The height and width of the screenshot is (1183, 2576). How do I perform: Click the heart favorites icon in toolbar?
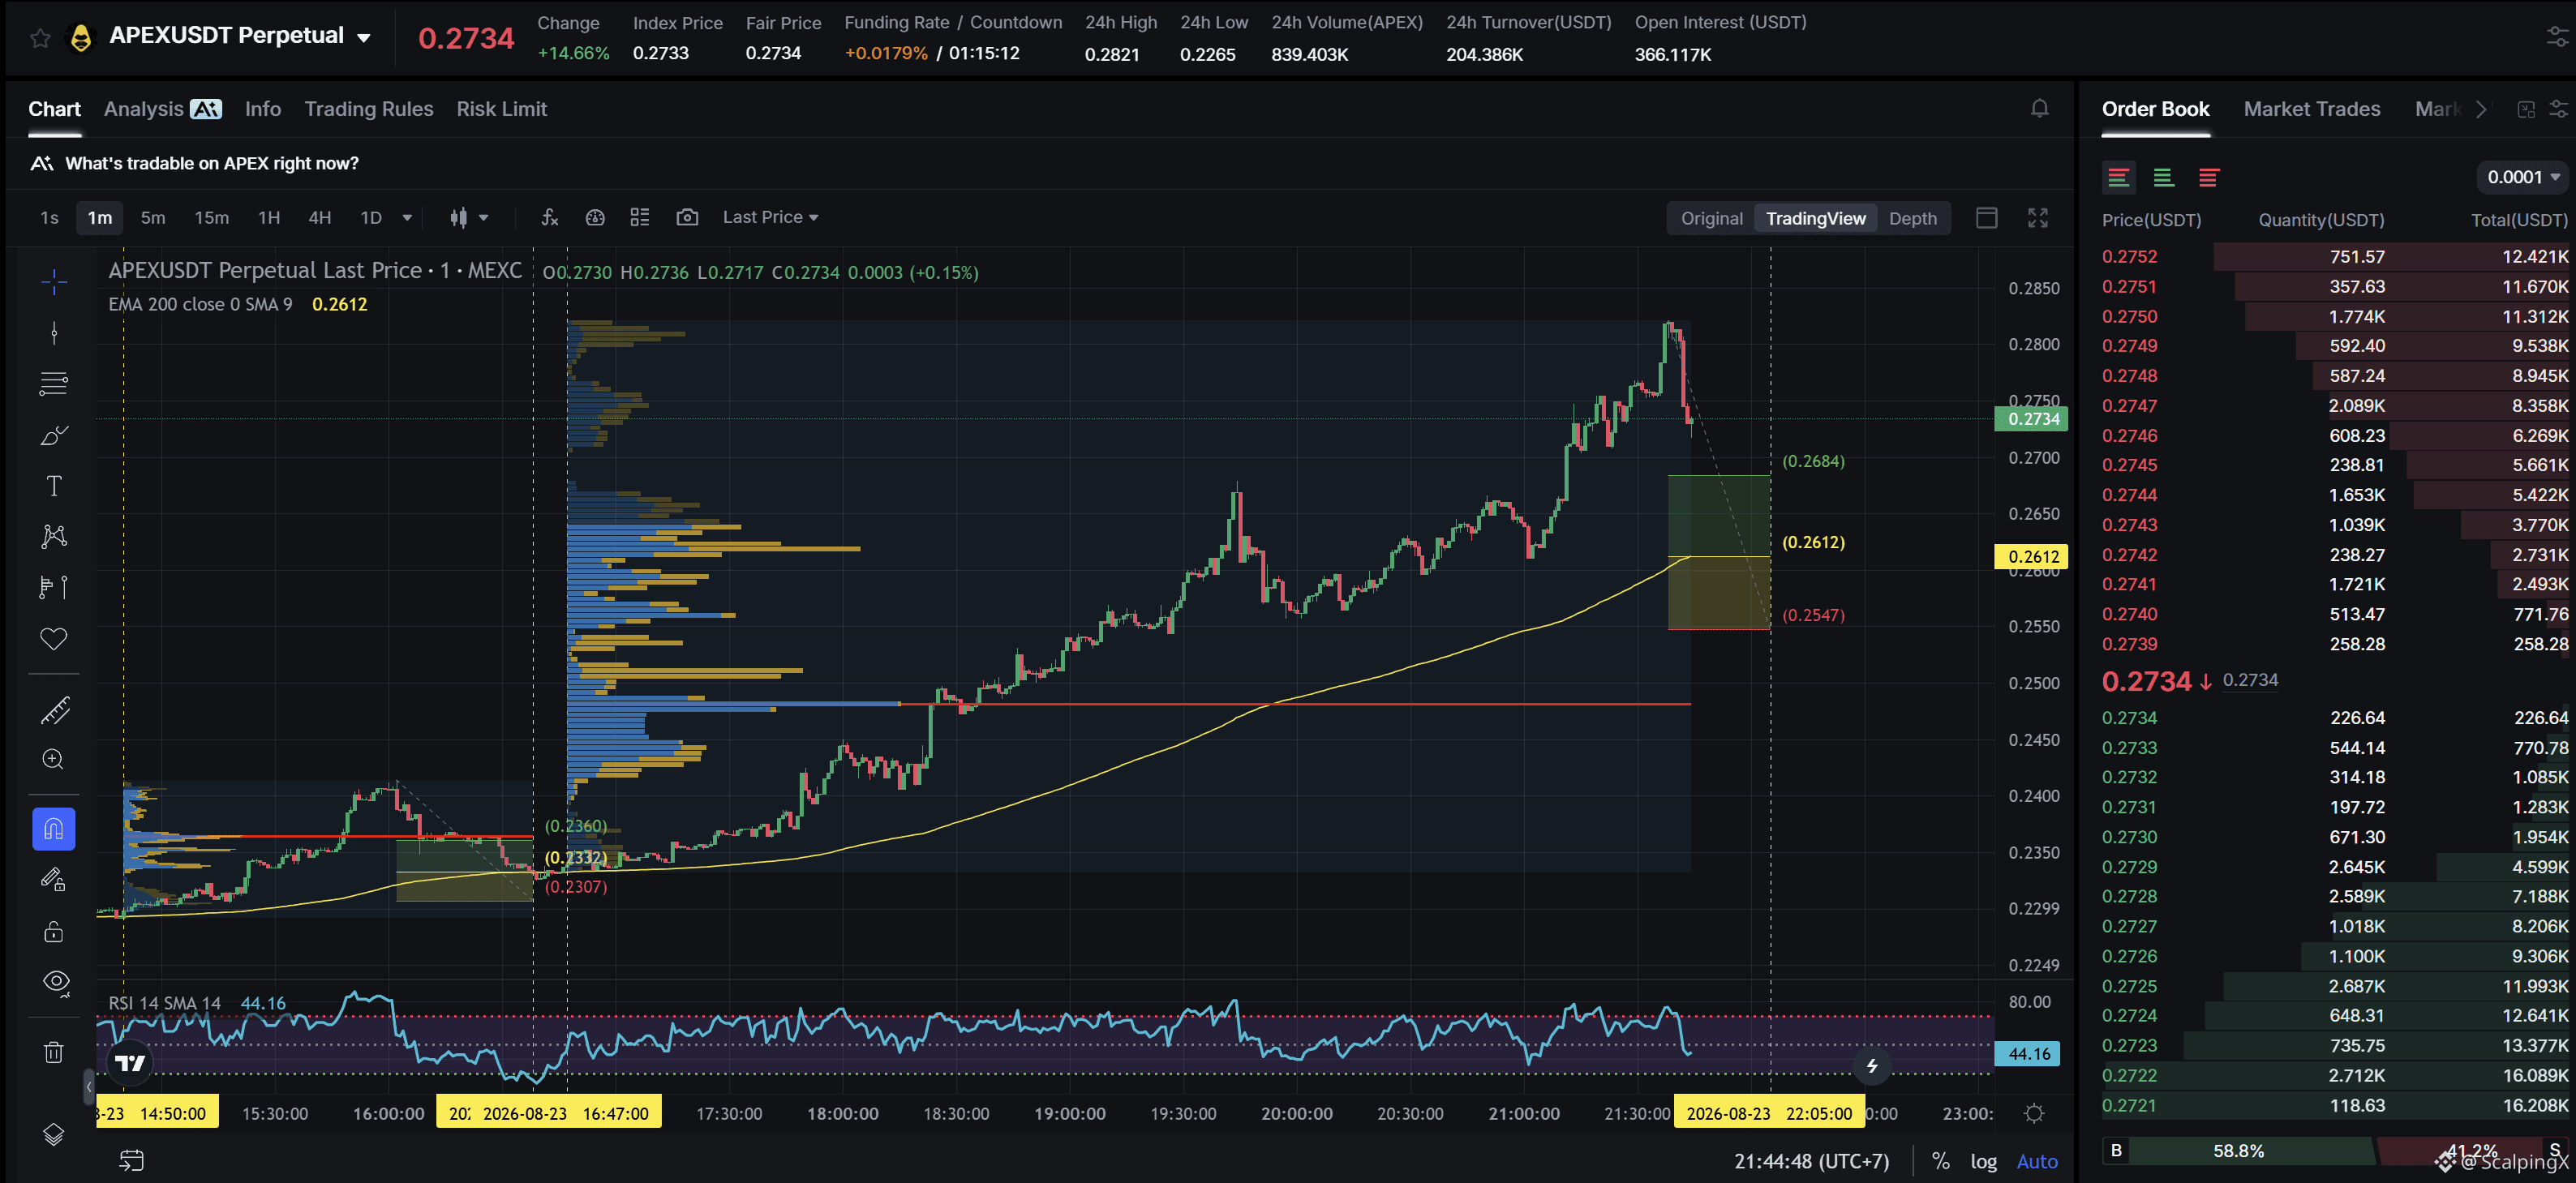[x=54, y=638]
